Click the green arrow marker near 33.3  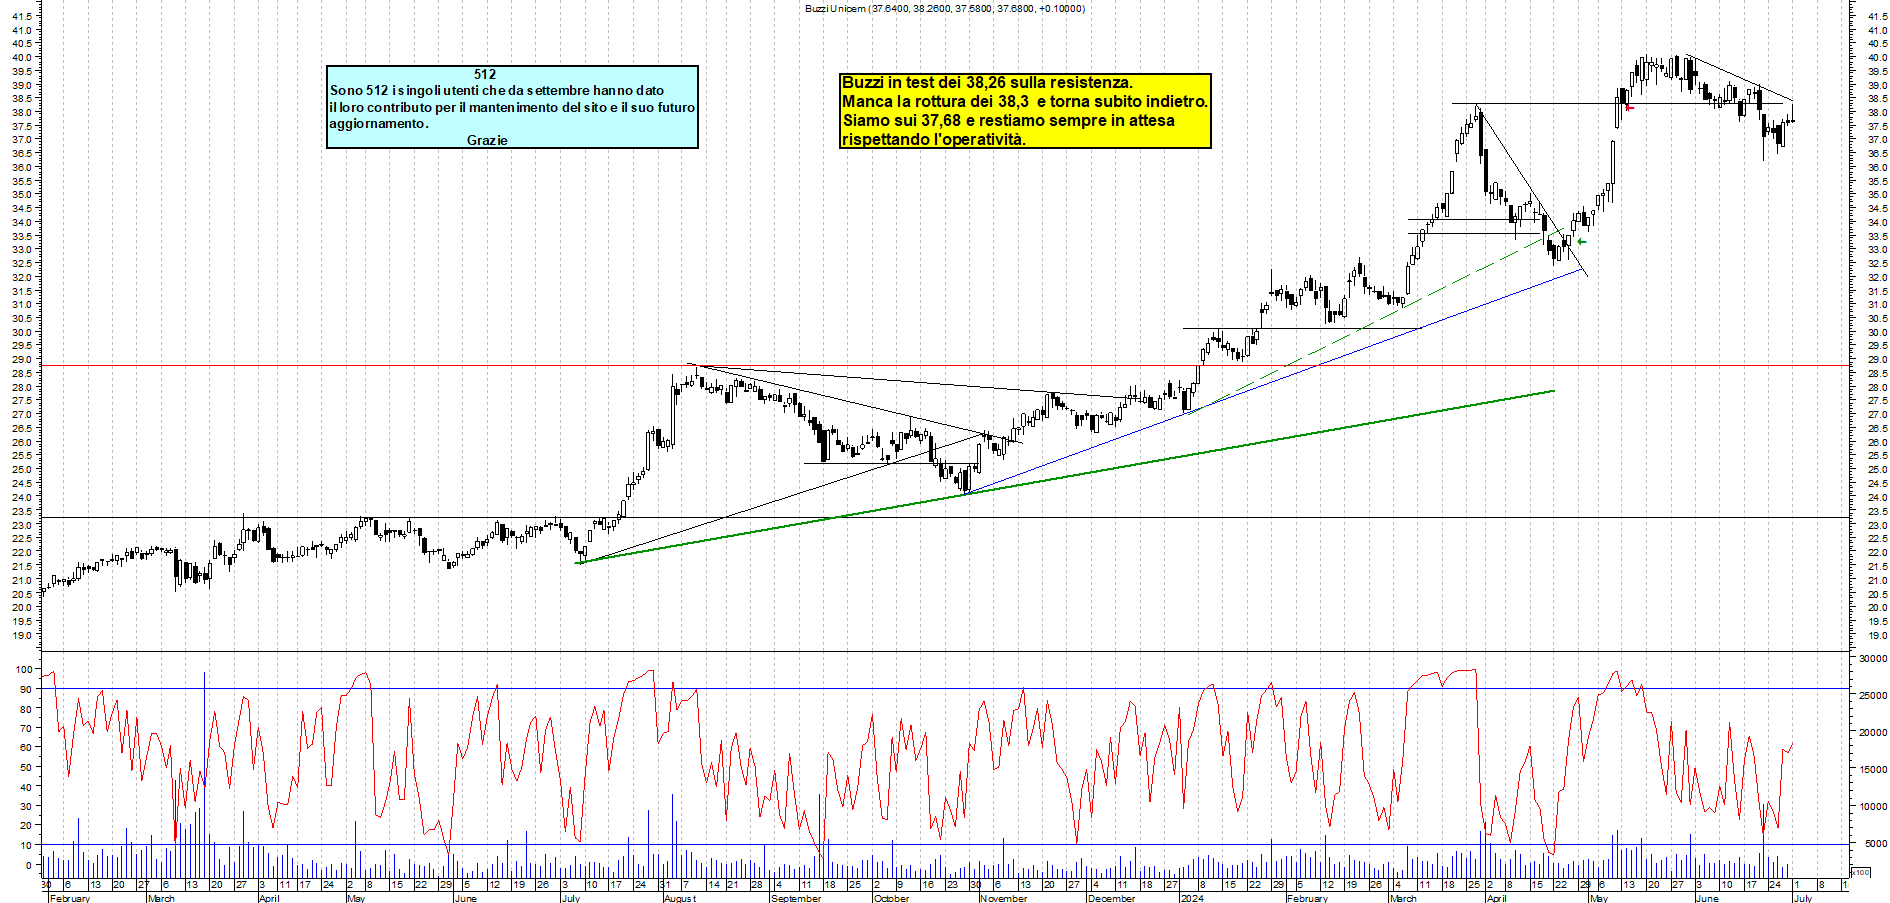pos(1581,241)
